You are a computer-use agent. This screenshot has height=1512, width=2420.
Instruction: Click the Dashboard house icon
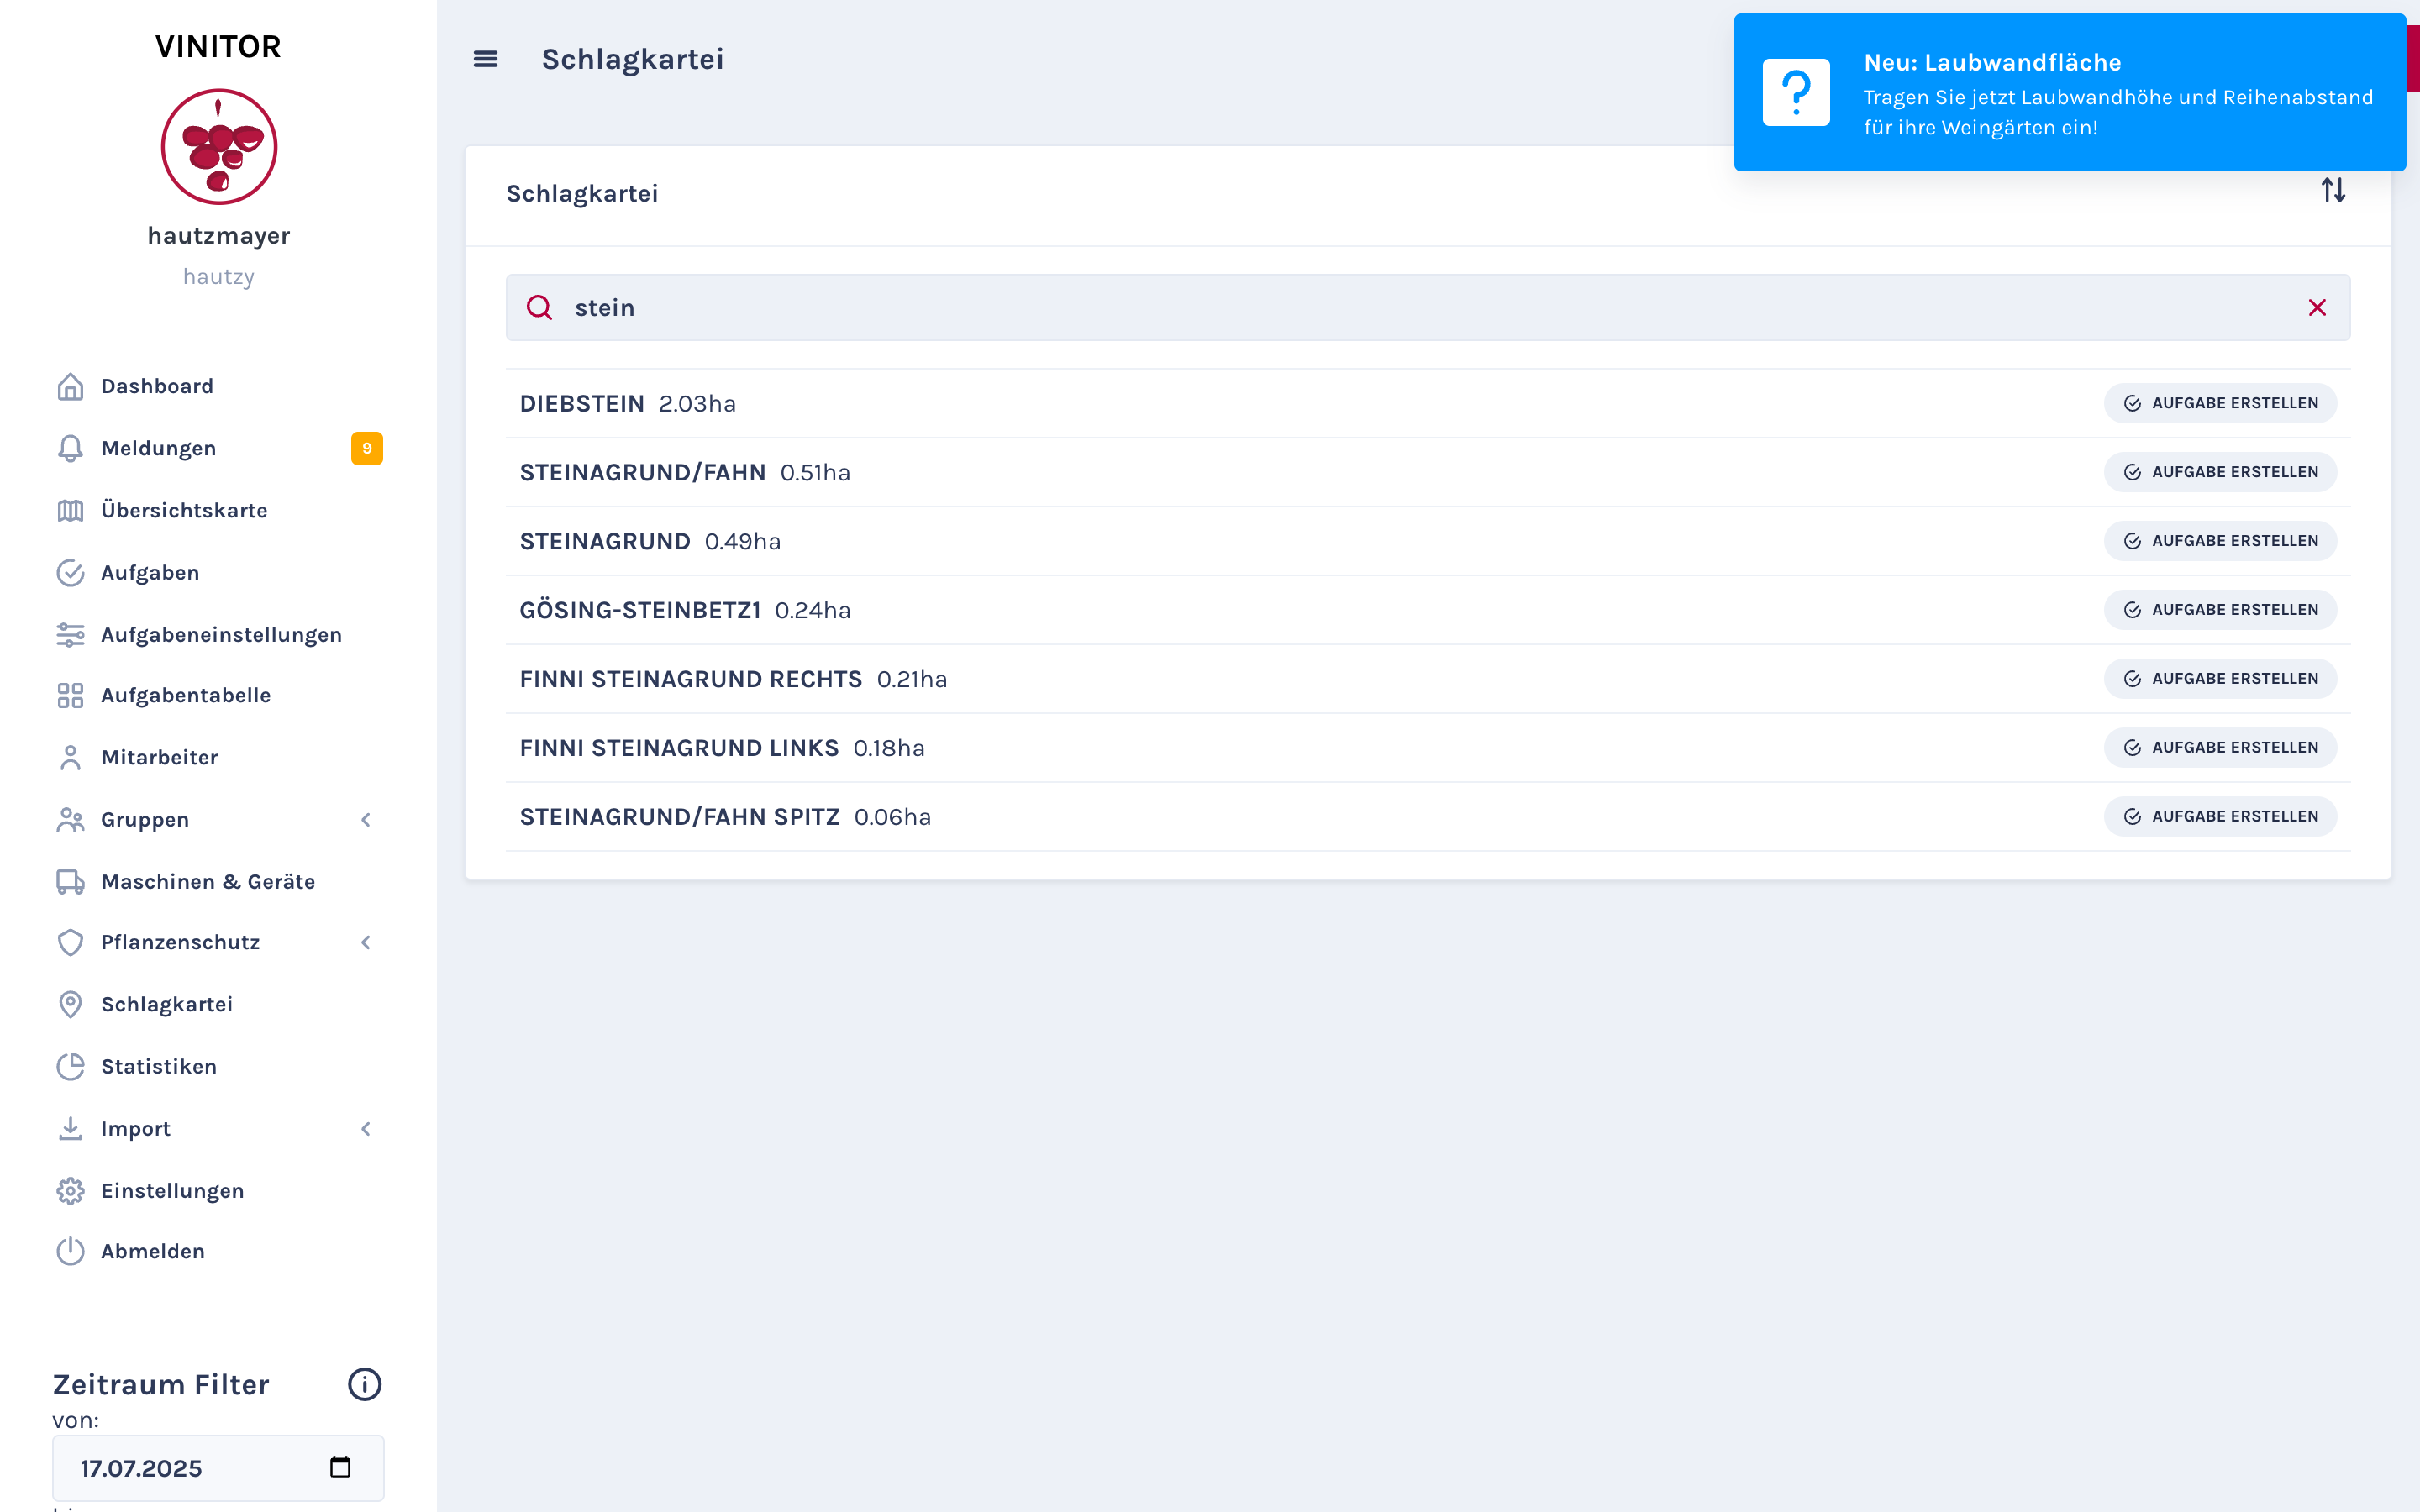point(70,386)
